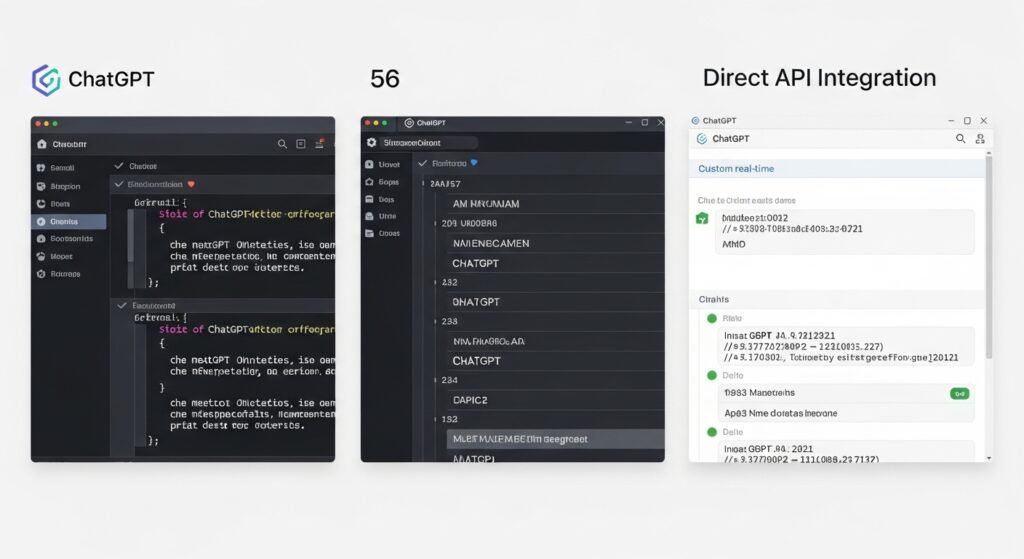Select the Boers sidebar icon
The width and height of the screenshot is (1024, 559).
pyautogui.click(x=41, y=204)
